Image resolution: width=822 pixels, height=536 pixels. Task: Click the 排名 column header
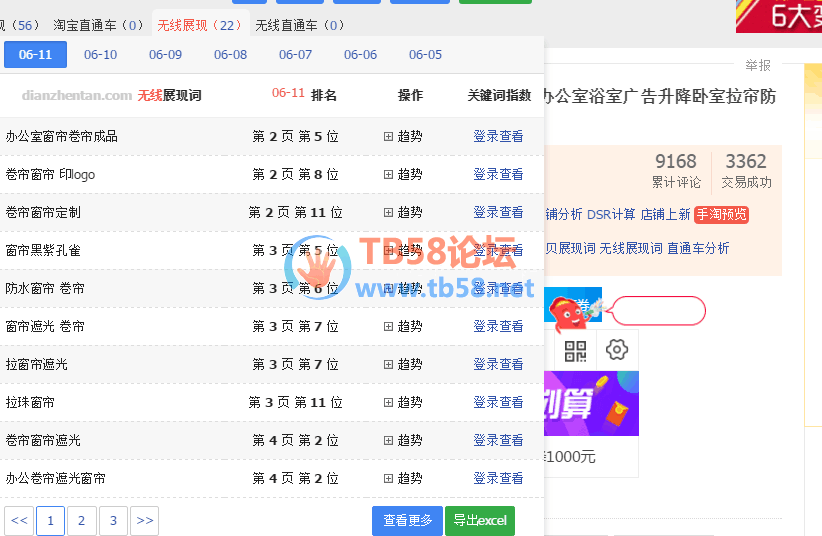(324, 95)
